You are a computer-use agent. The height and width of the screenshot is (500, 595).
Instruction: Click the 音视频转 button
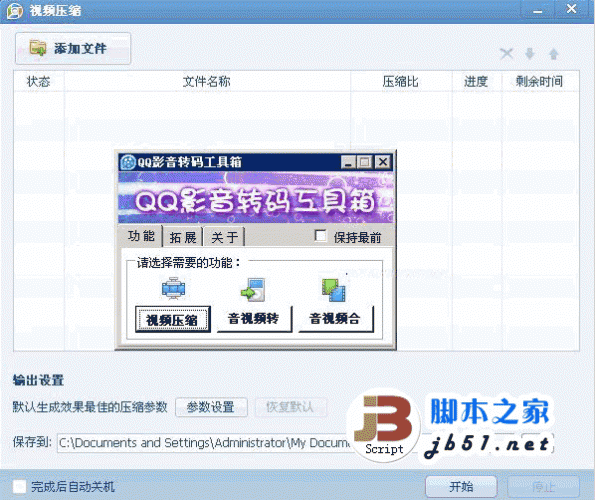(254, 319)
